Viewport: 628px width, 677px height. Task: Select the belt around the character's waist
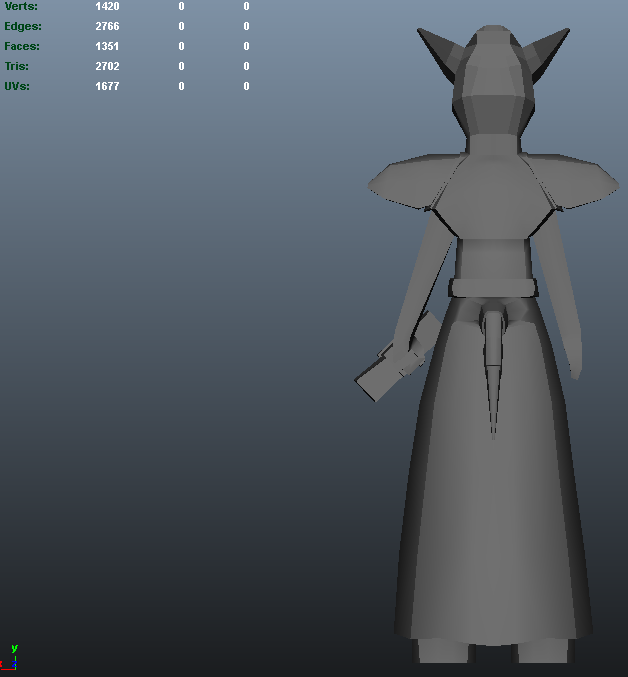coord(493,288)
